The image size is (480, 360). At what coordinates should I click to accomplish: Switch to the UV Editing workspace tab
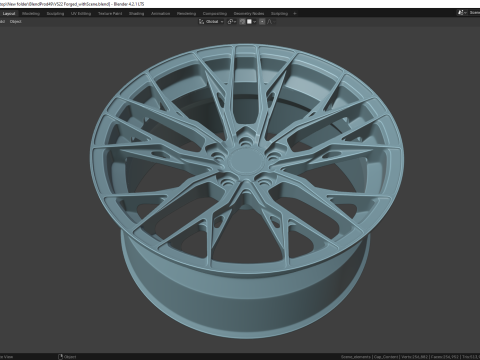(x=81, y=14)
